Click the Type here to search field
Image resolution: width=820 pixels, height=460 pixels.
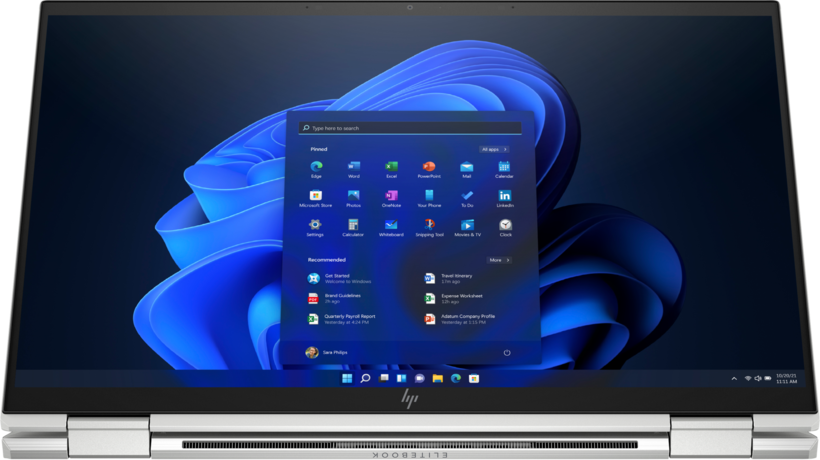coord(410,128)
